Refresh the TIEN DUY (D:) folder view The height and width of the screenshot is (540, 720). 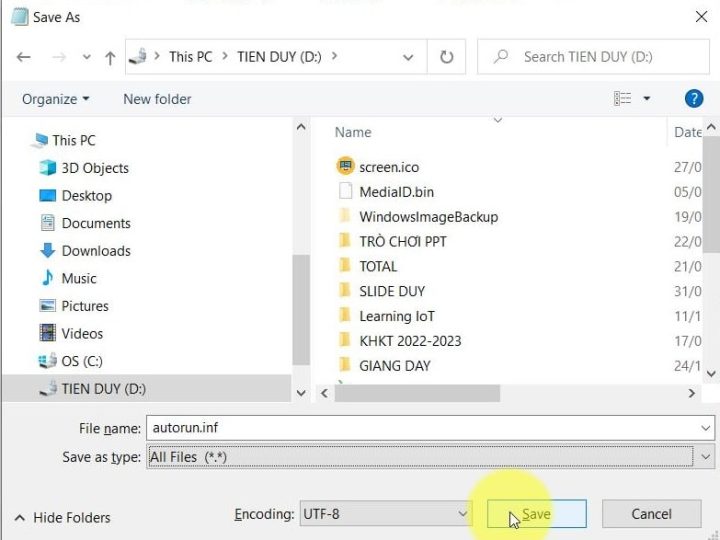446,57
